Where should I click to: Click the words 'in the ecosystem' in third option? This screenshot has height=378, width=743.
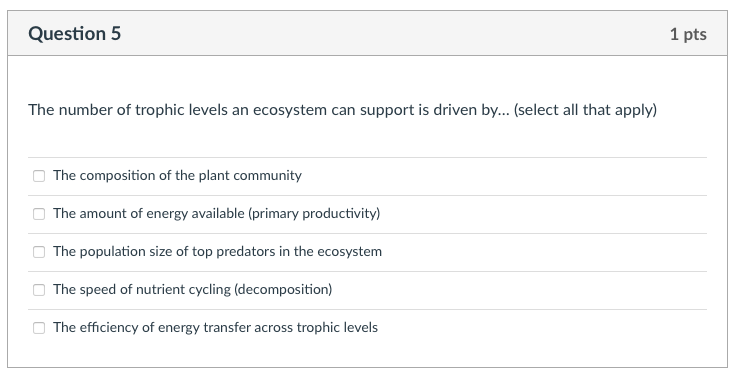[x=330, y=252]
